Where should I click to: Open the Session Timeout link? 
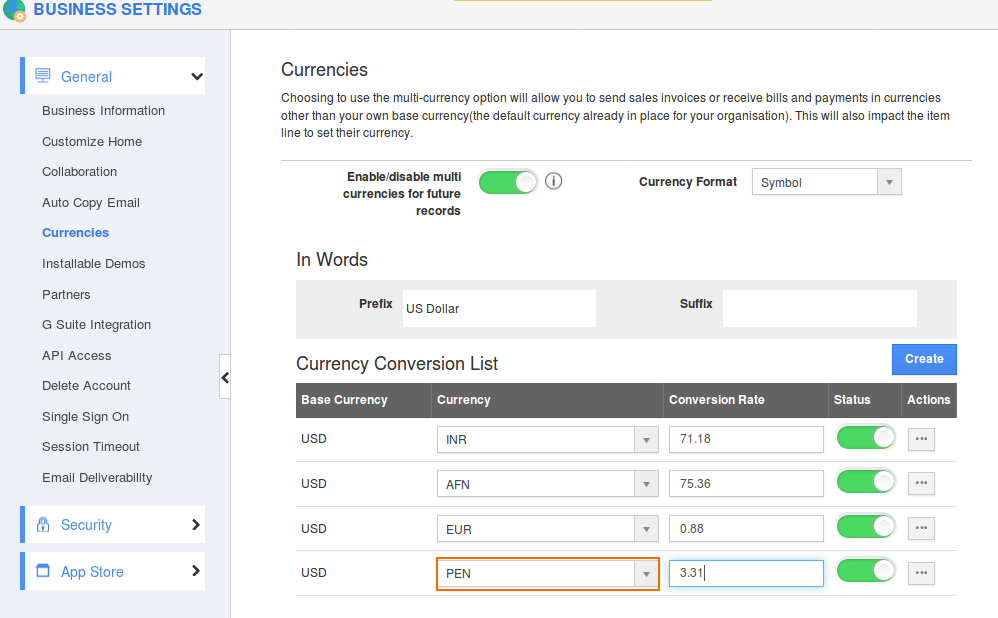(x=91, y=446)
